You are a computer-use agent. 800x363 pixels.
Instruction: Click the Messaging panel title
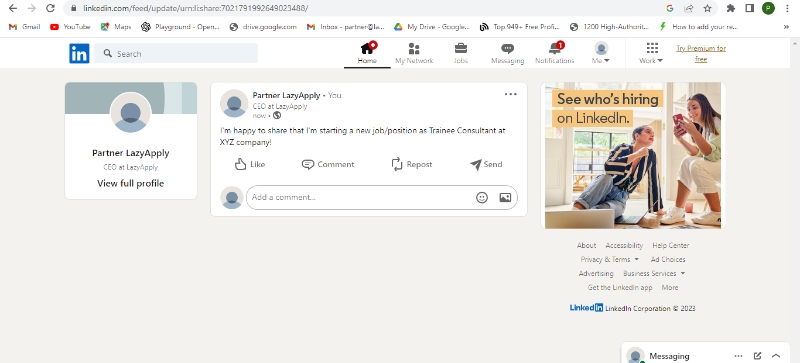coord(669,356)
